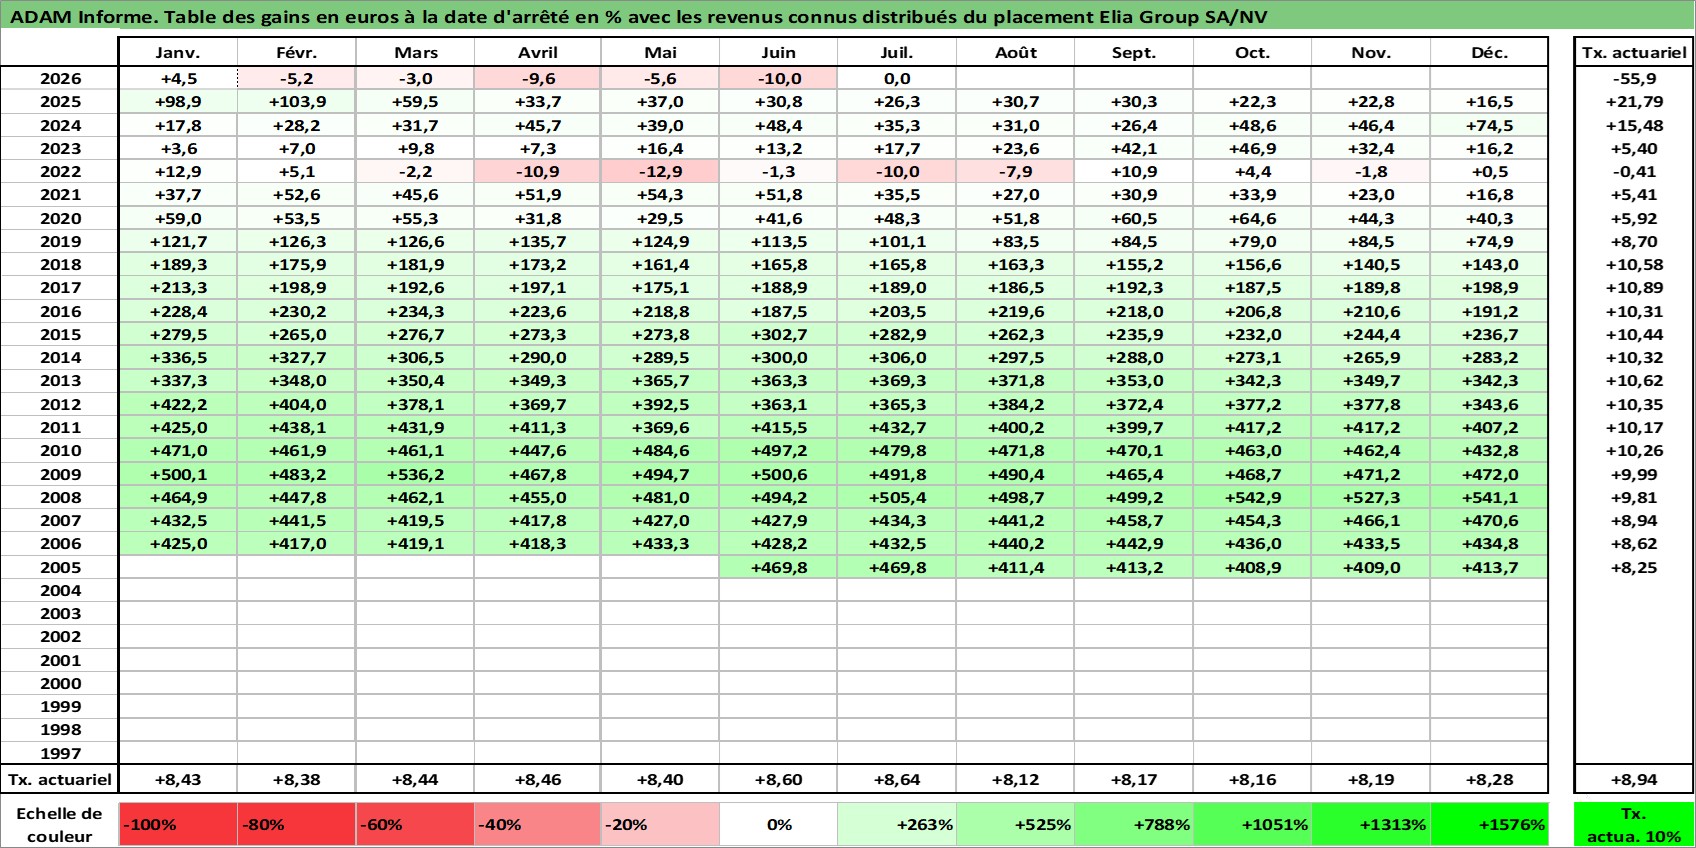This screenshot has height=848, width=1696.
Task: Click the 2009 row label
Action: coord(60,474)
